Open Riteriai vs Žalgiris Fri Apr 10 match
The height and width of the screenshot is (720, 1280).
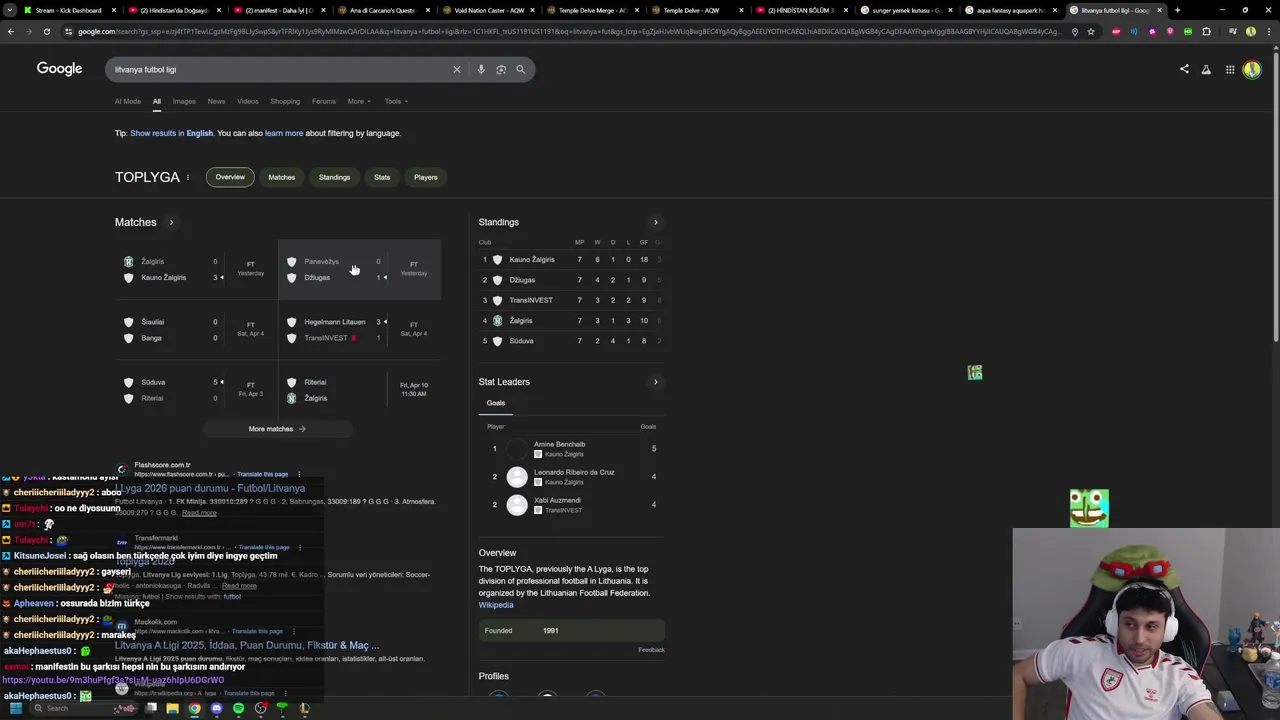[x=359, y=390]
